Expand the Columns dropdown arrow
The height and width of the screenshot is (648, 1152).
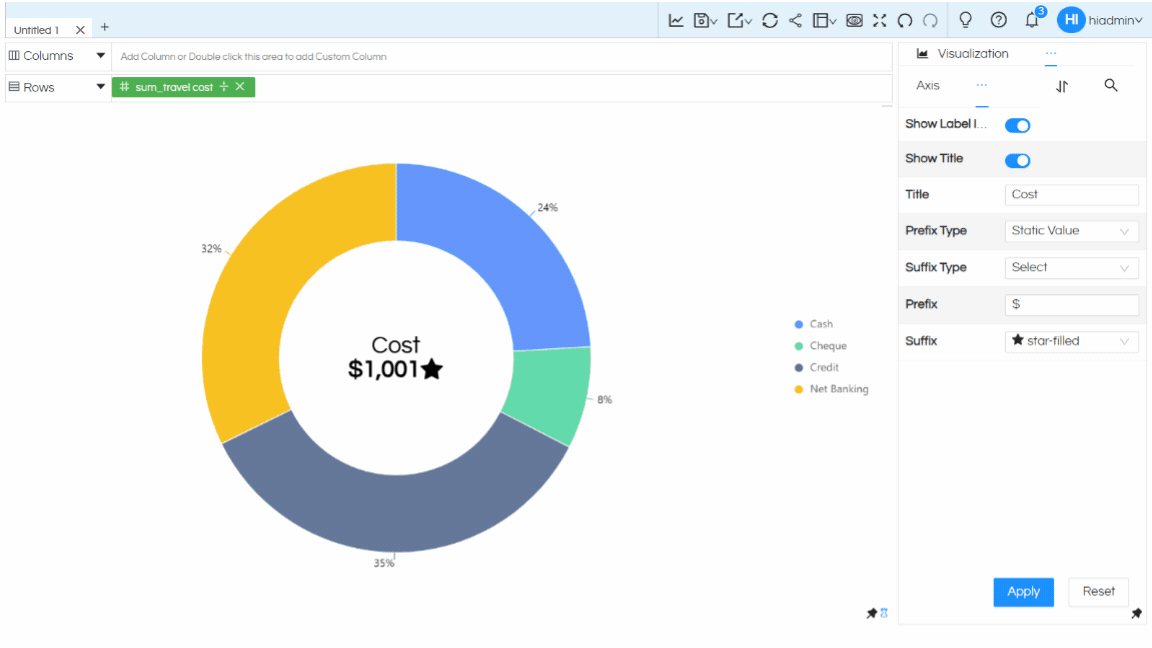pyautogui.click(x=101, y=56)
